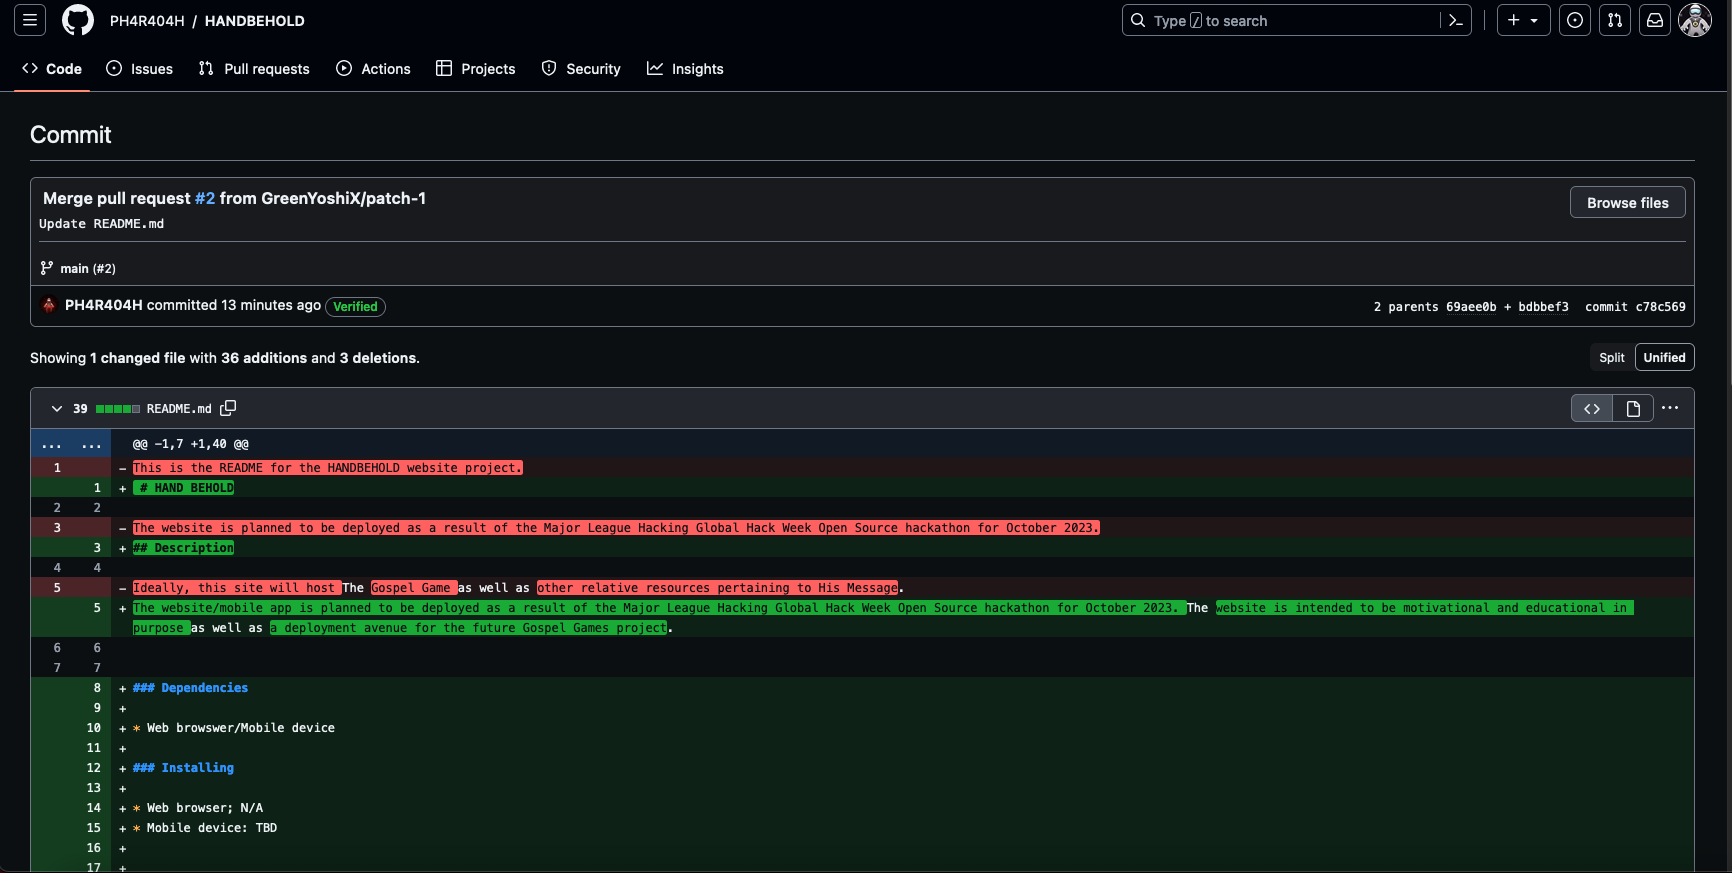Image resolution: width=1732 pixels, height=873 pixels.
Task: Open the notifications inbox icon
Action: coord(1655,20)
